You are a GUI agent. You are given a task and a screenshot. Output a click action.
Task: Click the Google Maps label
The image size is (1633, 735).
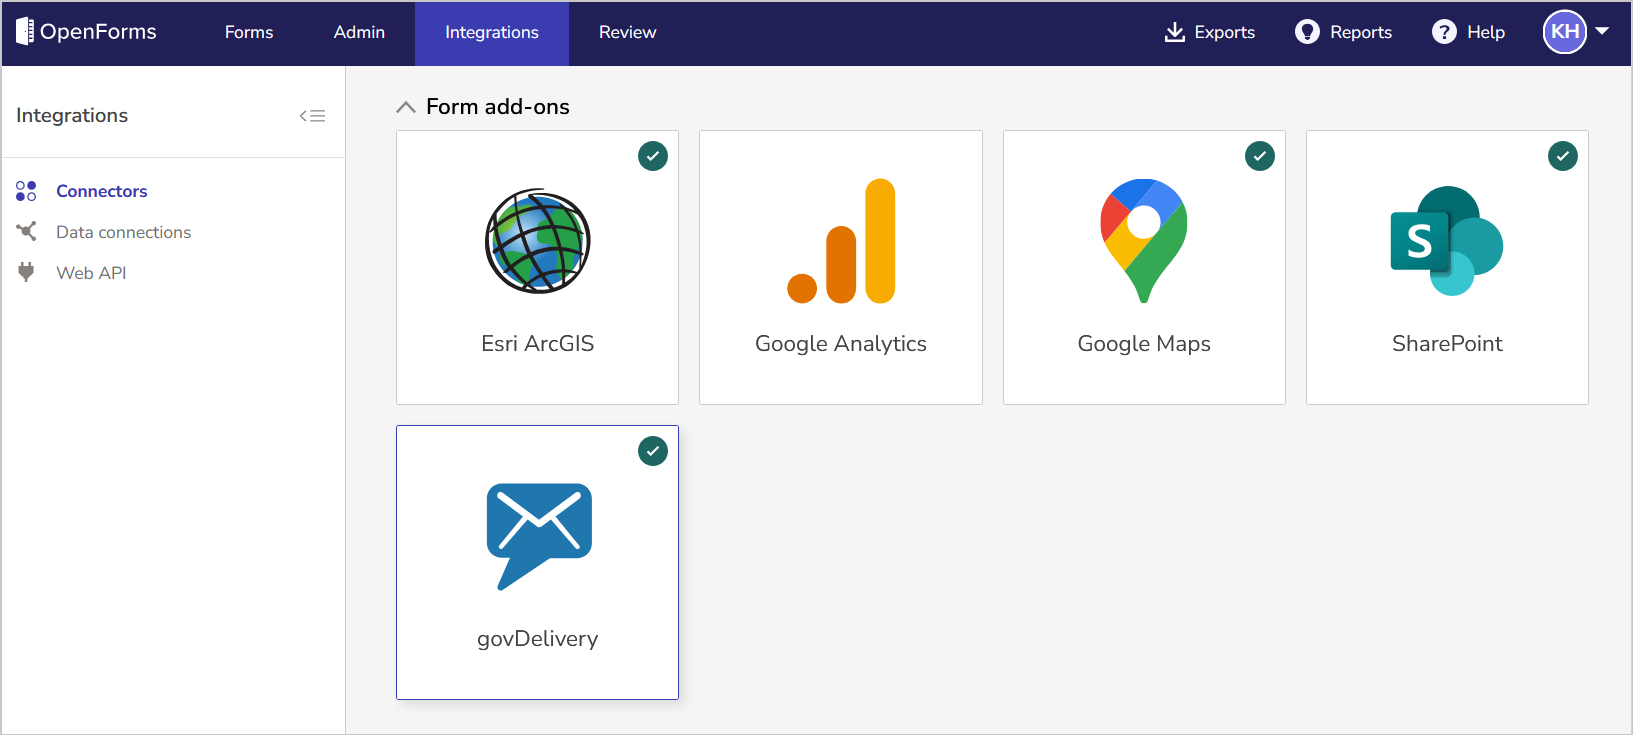(x=1144, y=343)
